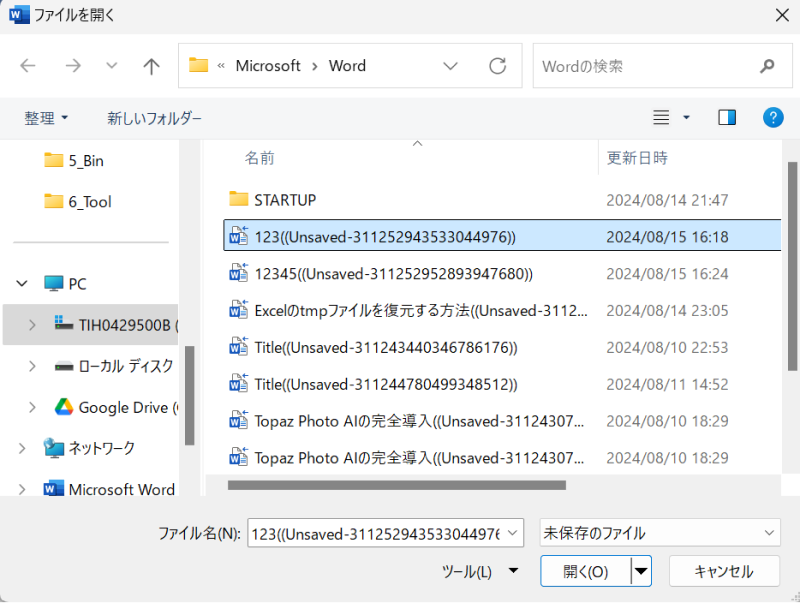Click the 開く(O) button

point(585,571)
